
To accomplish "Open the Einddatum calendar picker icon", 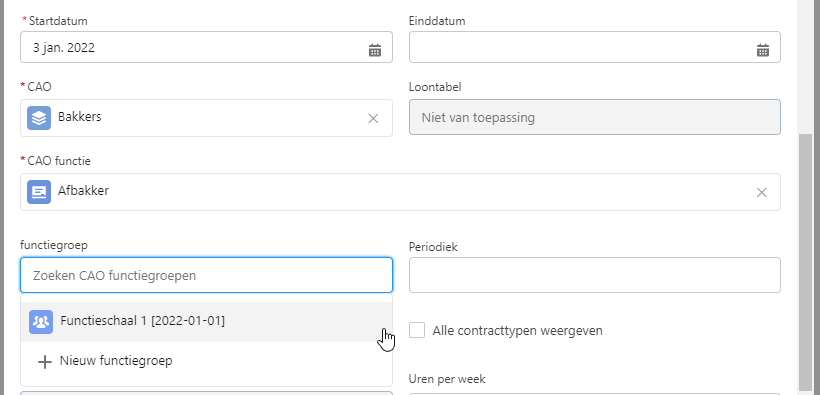I will pyautogui.click(x=763, y=50).
